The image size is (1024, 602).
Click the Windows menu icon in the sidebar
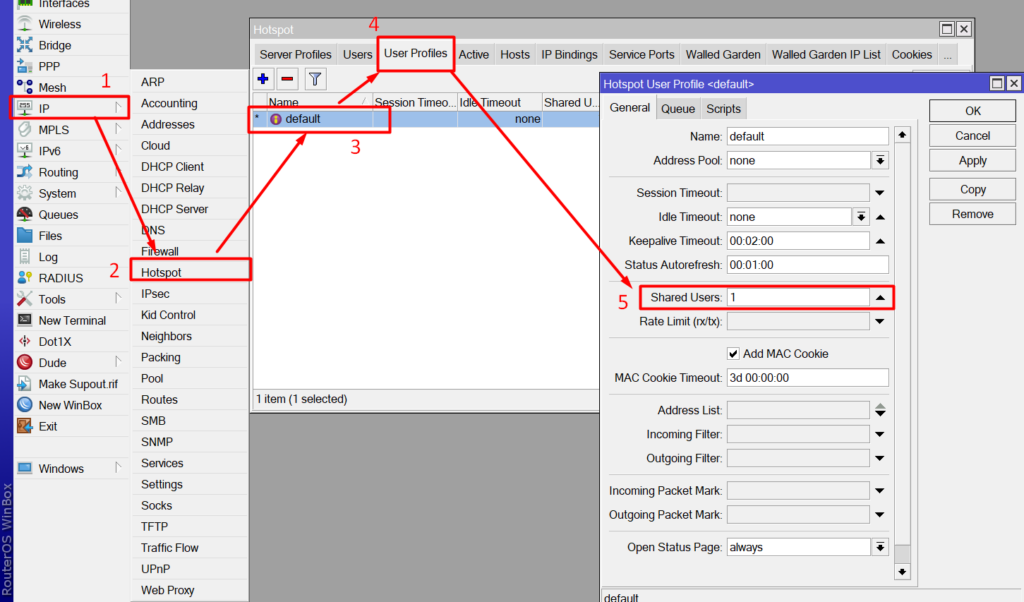[25, 468]
